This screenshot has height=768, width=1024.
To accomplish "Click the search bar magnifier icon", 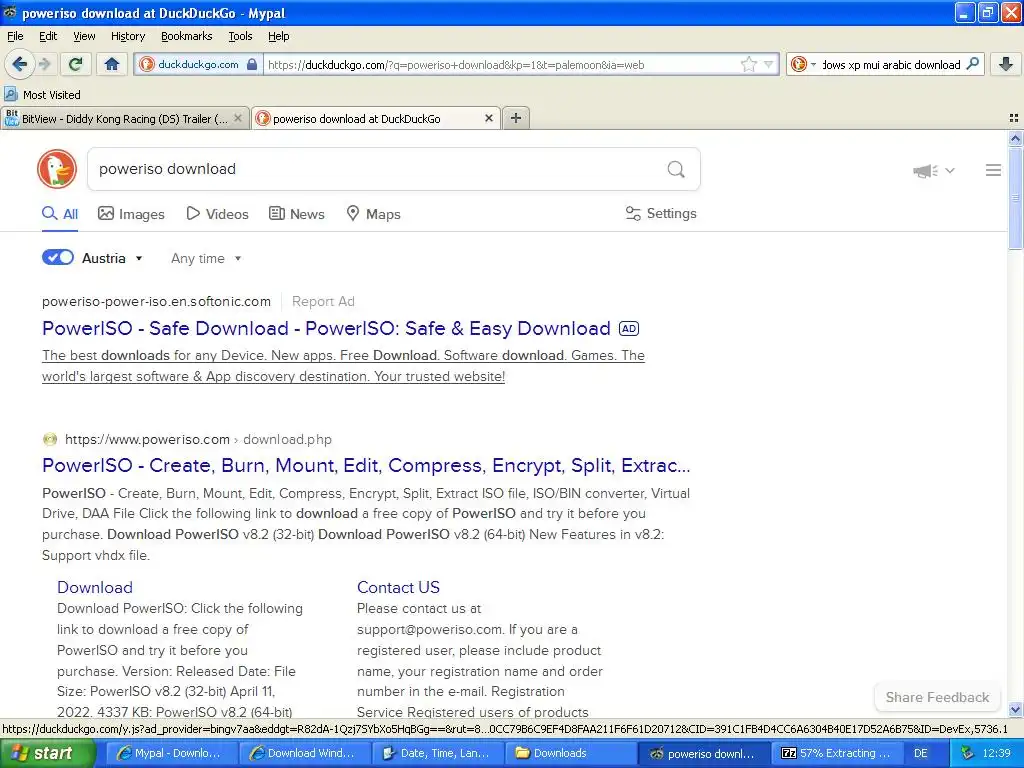I will (x=972, y=64).
